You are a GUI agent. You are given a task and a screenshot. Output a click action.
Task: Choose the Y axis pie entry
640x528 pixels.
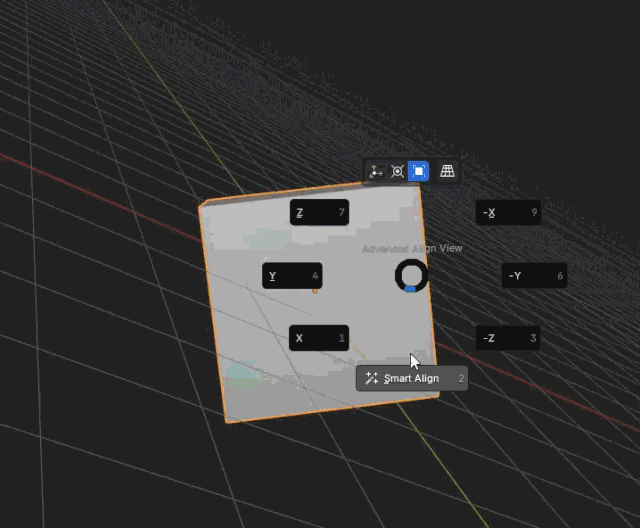[x=292, y=276]
